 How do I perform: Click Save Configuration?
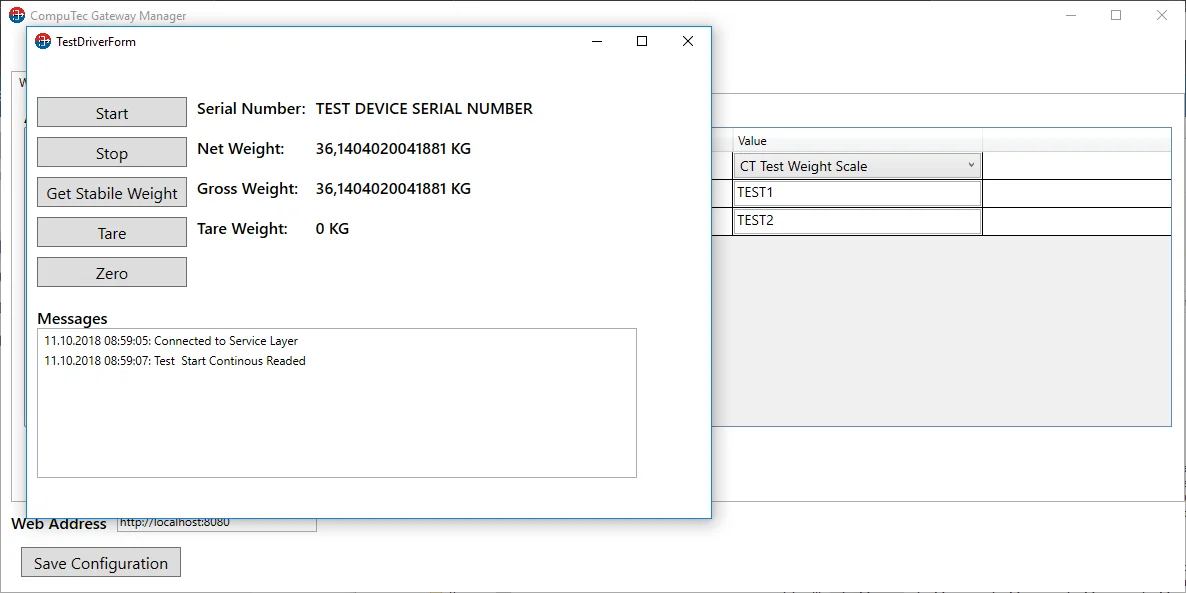coord(101,563)
